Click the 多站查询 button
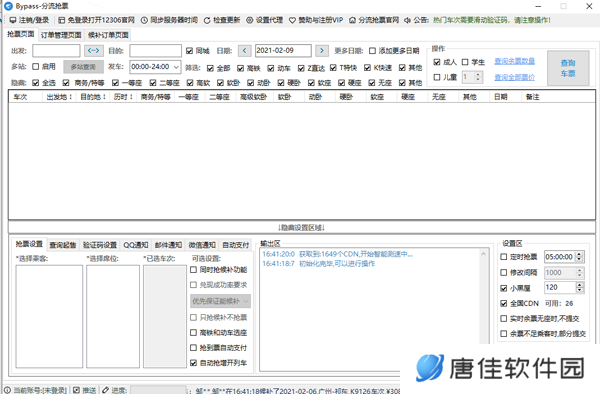 (x=83, y=67)
